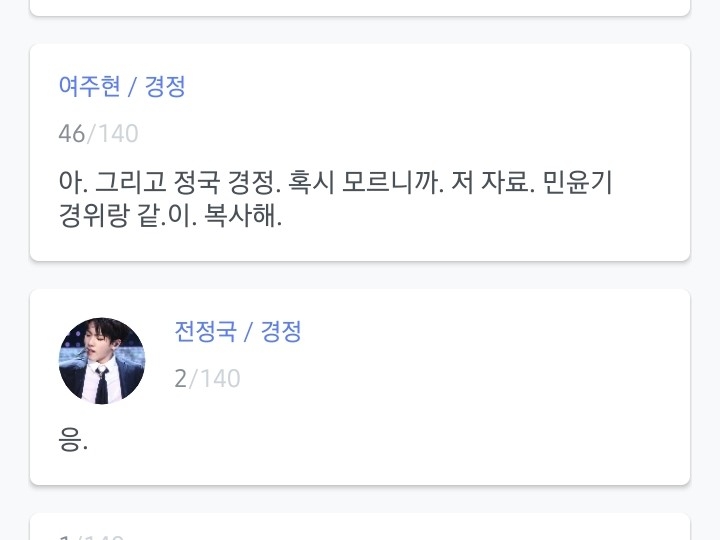Viewport: 720px width, 540px height.
Task: Click the 2/140 character counter
Action: 207,379
